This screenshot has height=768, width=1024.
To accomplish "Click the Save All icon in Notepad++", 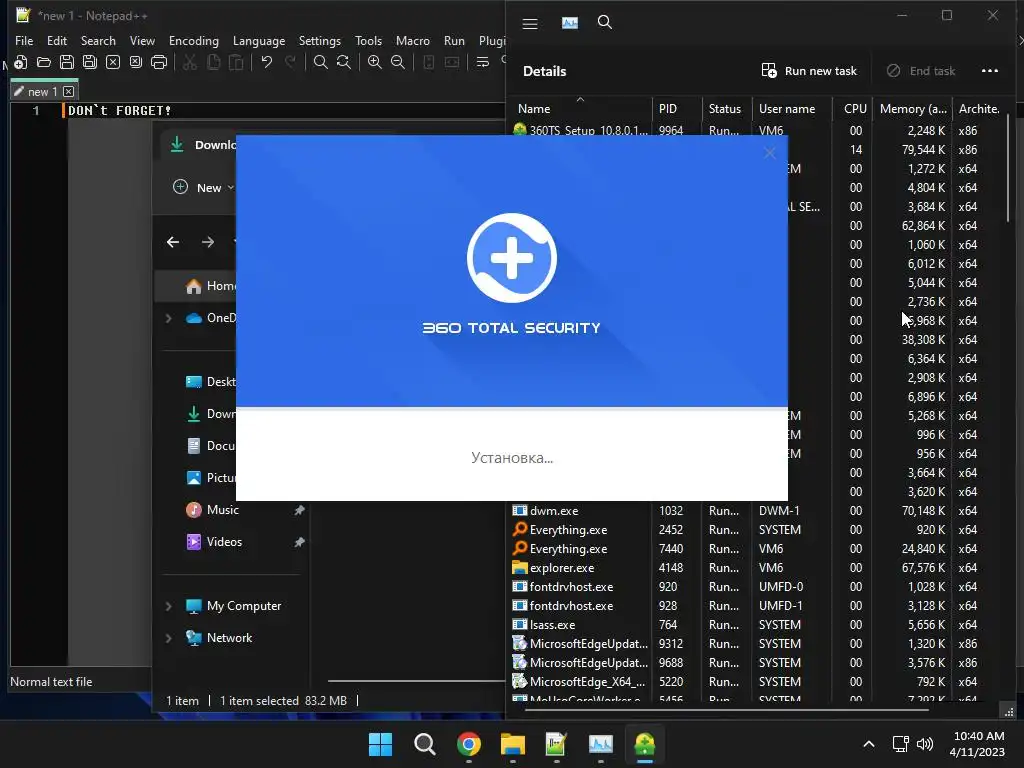I will pyautogui.click(x=89, y=62).
